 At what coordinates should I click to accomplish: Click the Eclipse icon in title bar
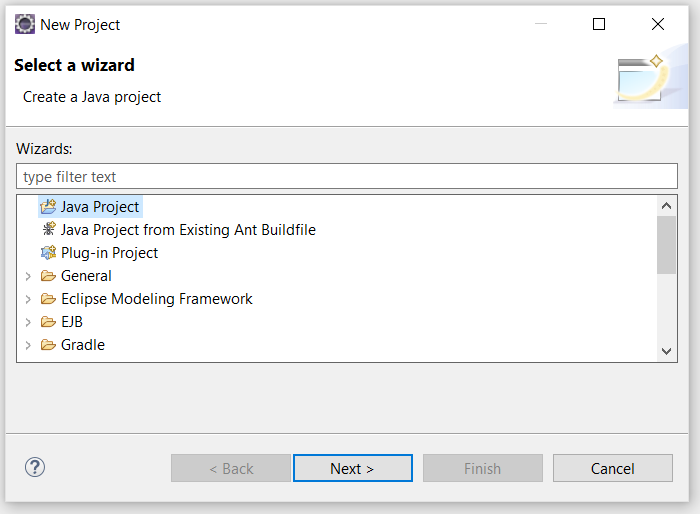pos(25,24)
